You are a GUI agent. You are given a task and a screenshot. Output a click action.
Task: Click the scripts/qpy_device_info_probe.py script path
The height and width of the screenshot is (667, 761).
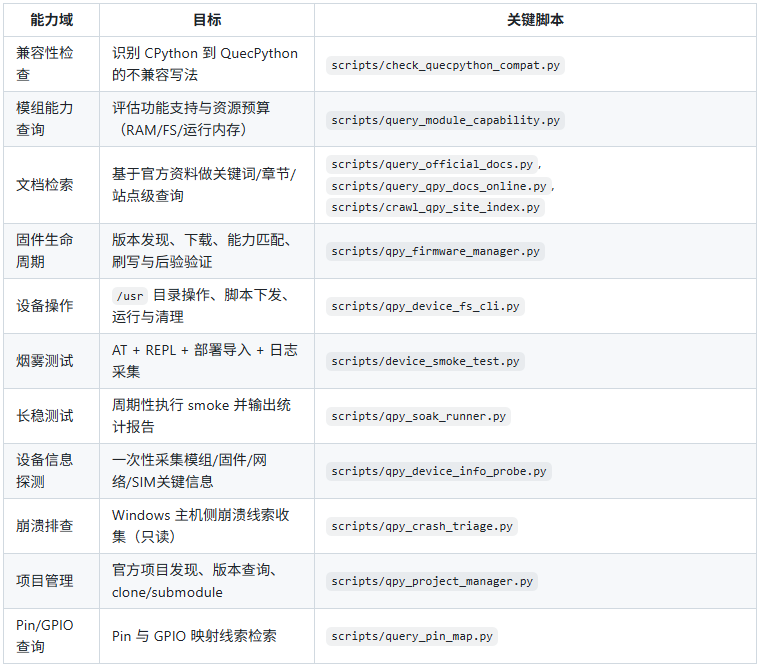click(439, 471)
